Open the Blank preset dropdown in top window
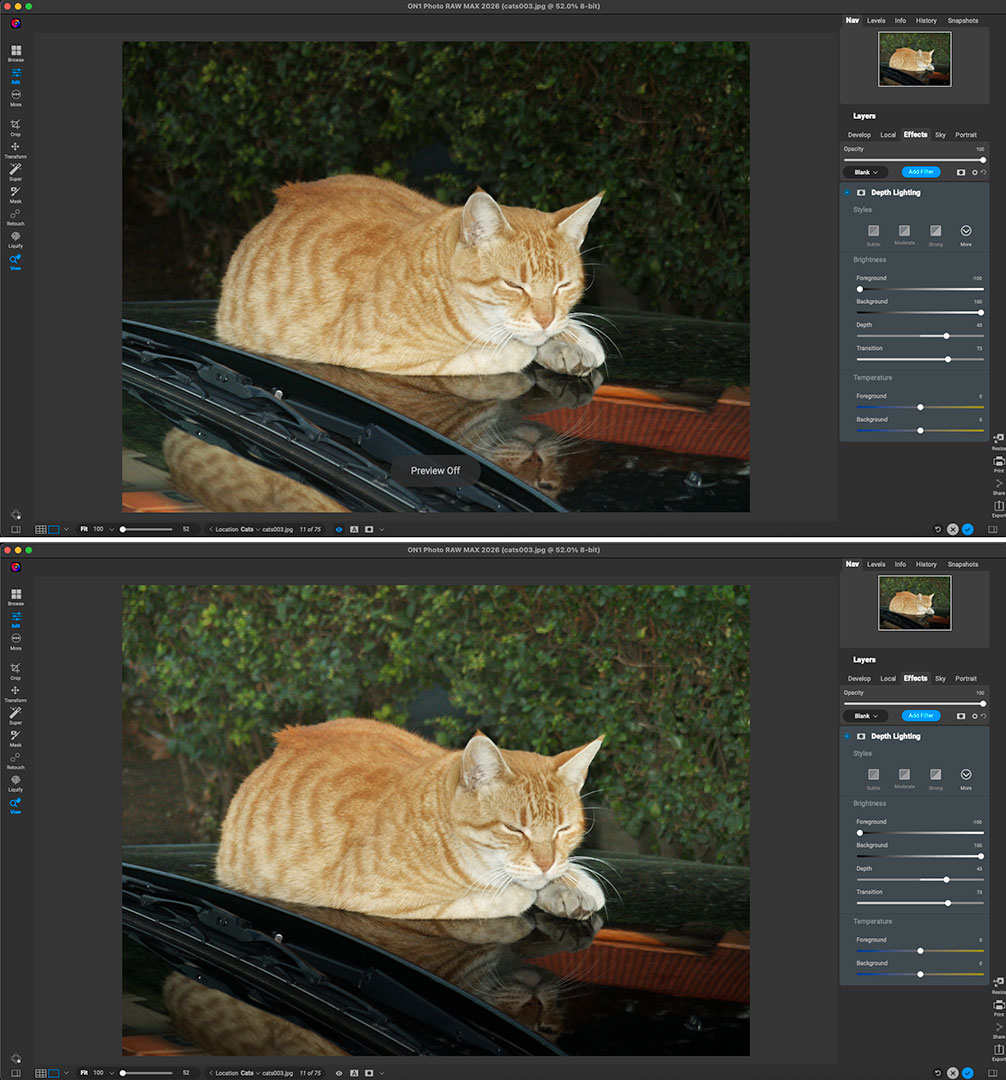 865,172
